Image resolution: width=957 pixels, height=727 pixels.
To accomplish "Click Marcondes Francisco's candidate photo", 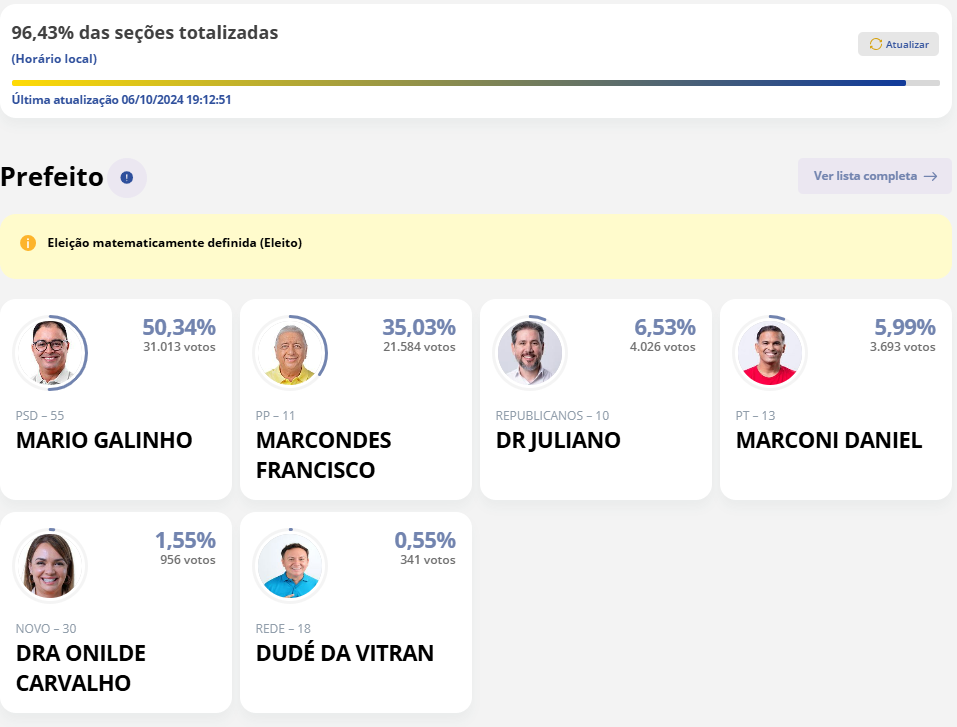I will pyautogui.click(x=290, y=353).
